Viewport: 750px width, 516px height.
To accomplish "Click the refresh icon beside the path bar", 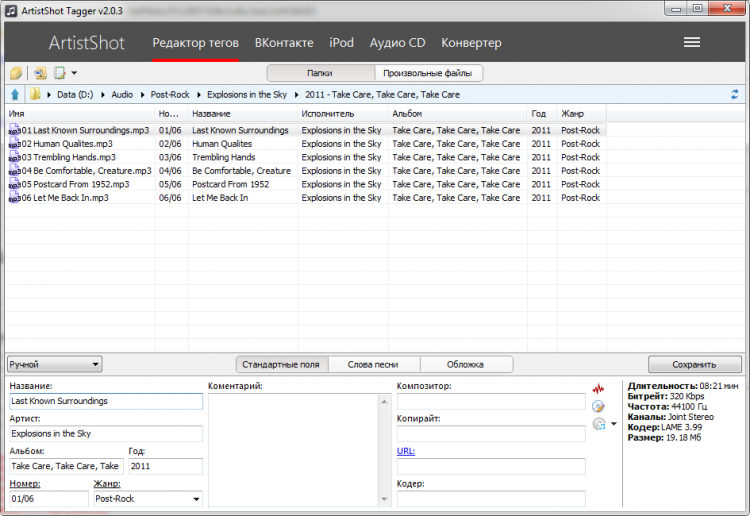I will tap(735, 94).
